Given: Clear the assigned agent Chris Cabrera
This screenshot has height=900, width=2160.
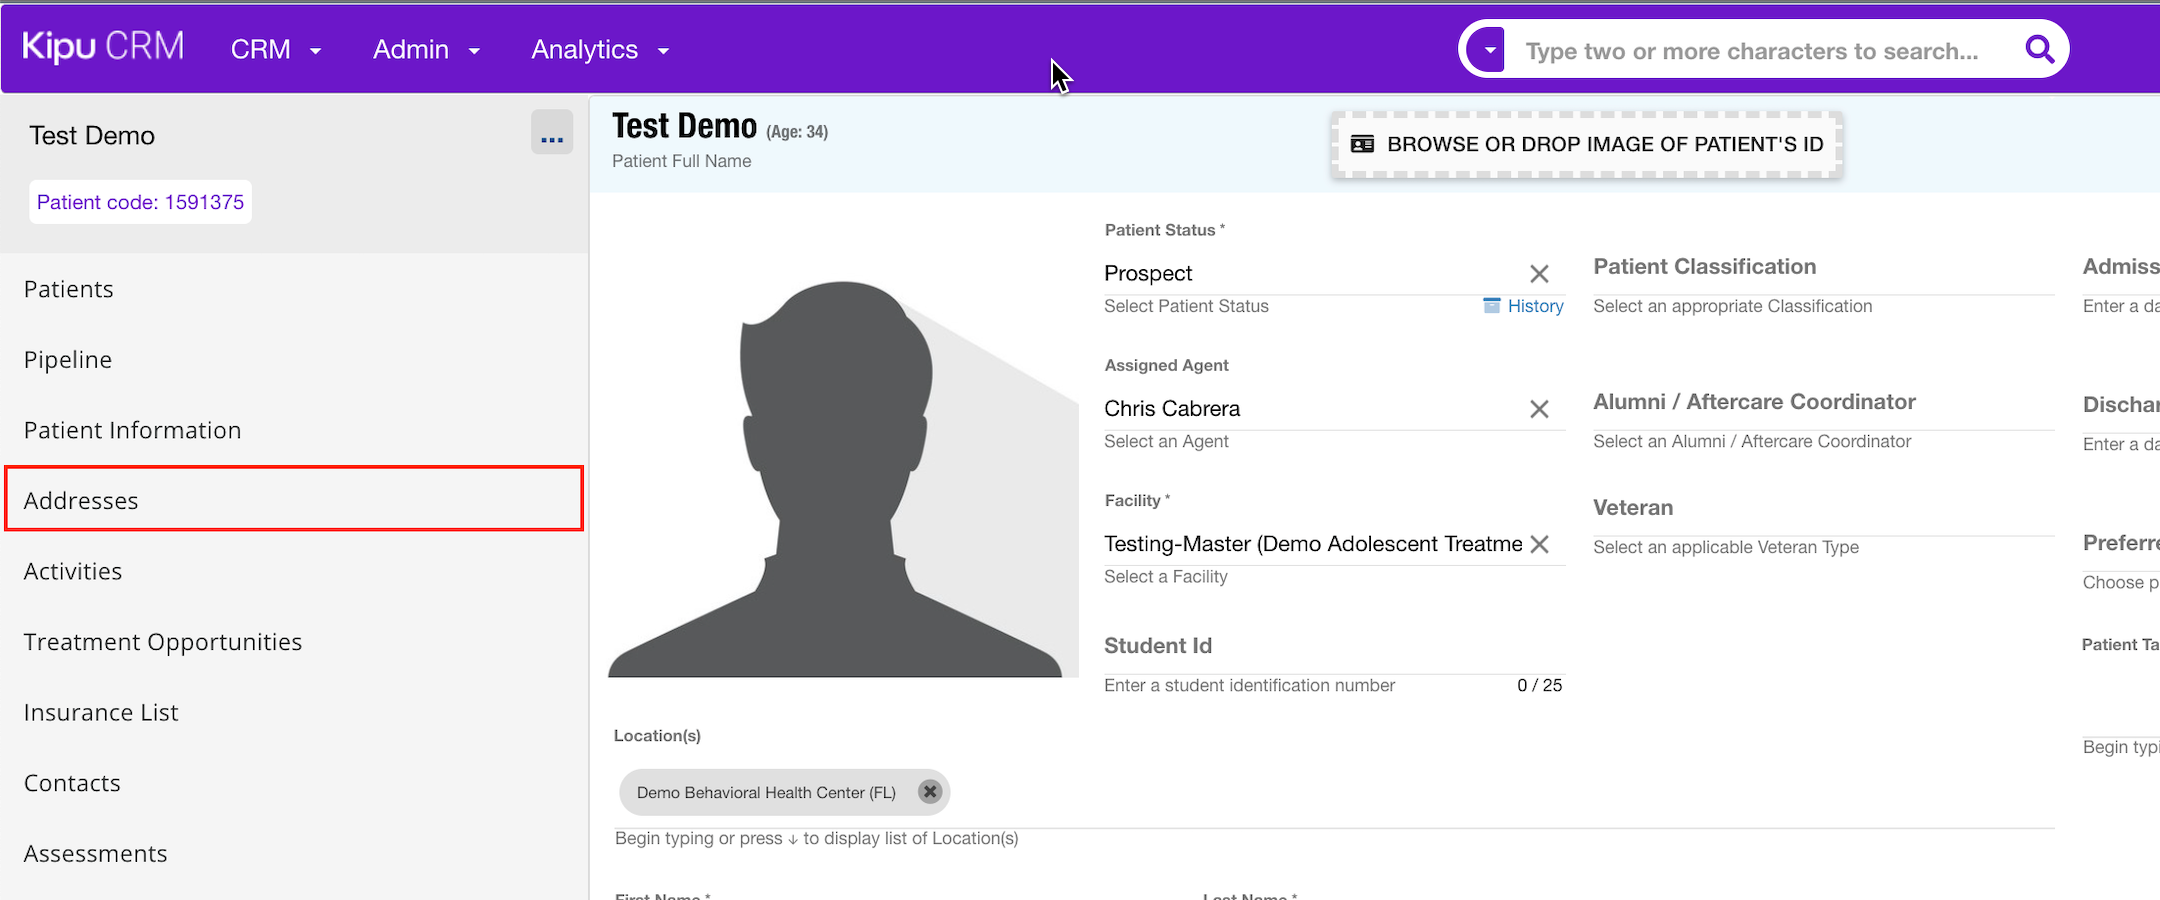Looking at the screenshot, I should 1539,409.
